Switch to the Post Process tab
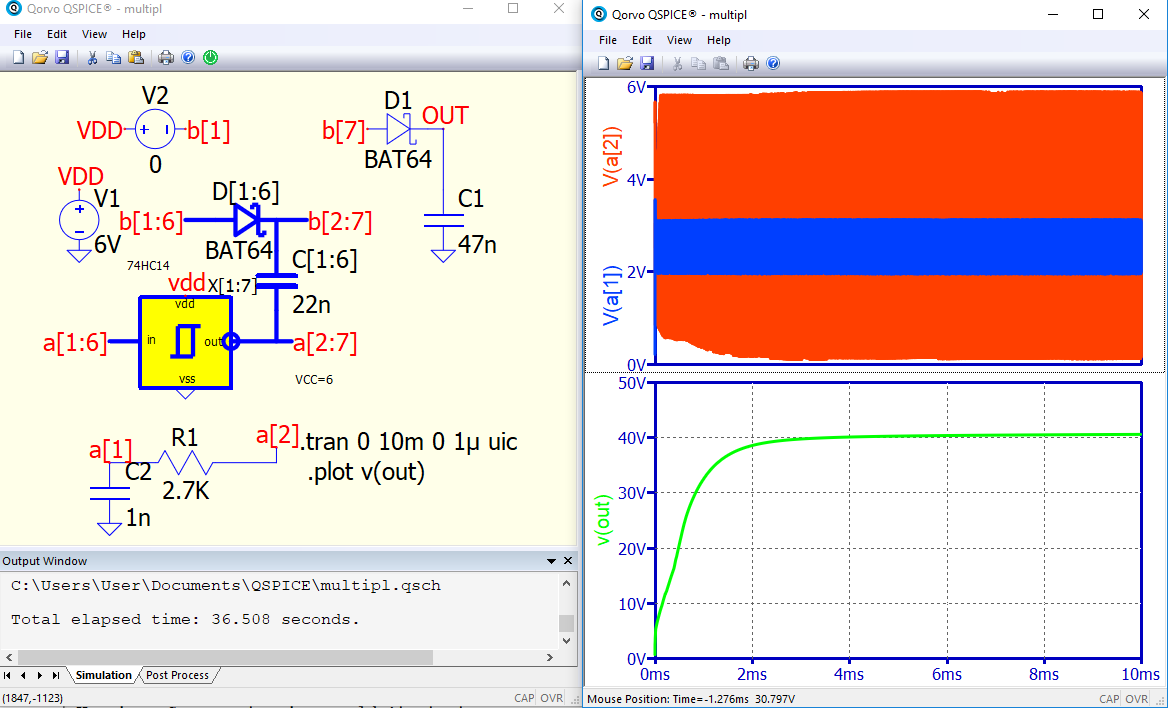Image resolution: width=1168 pixels, height=708 pixels. pyautogui.click(x=177, y=675)
